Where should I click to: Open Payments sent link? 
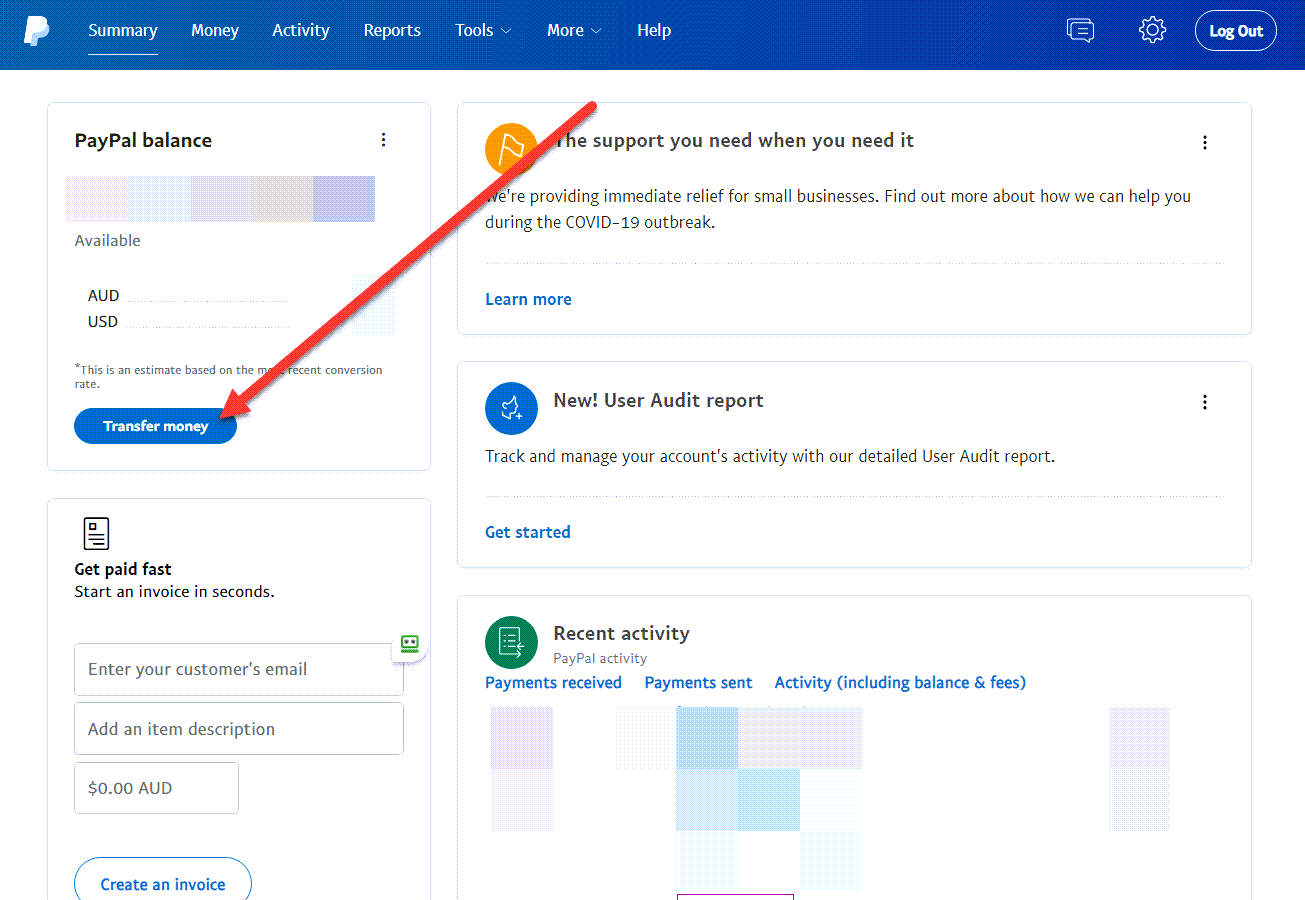(x=698, y=683)
